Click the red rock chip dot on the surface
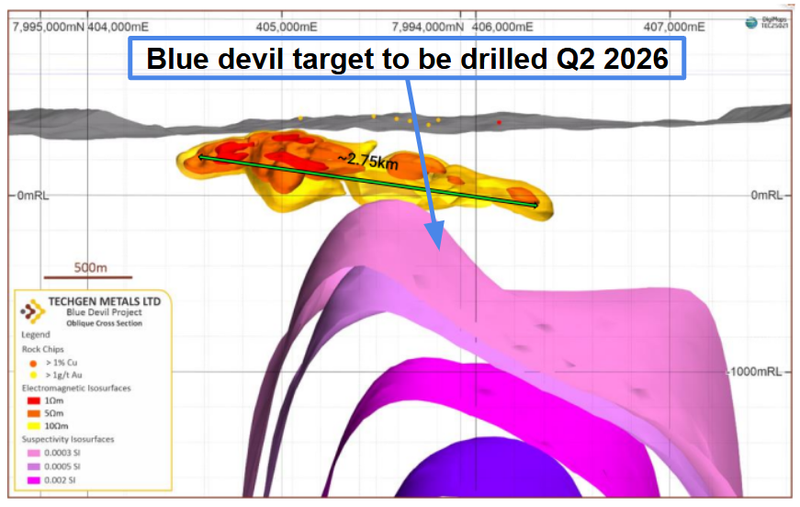This screenshot has width=800, height=507. (501, 123)
